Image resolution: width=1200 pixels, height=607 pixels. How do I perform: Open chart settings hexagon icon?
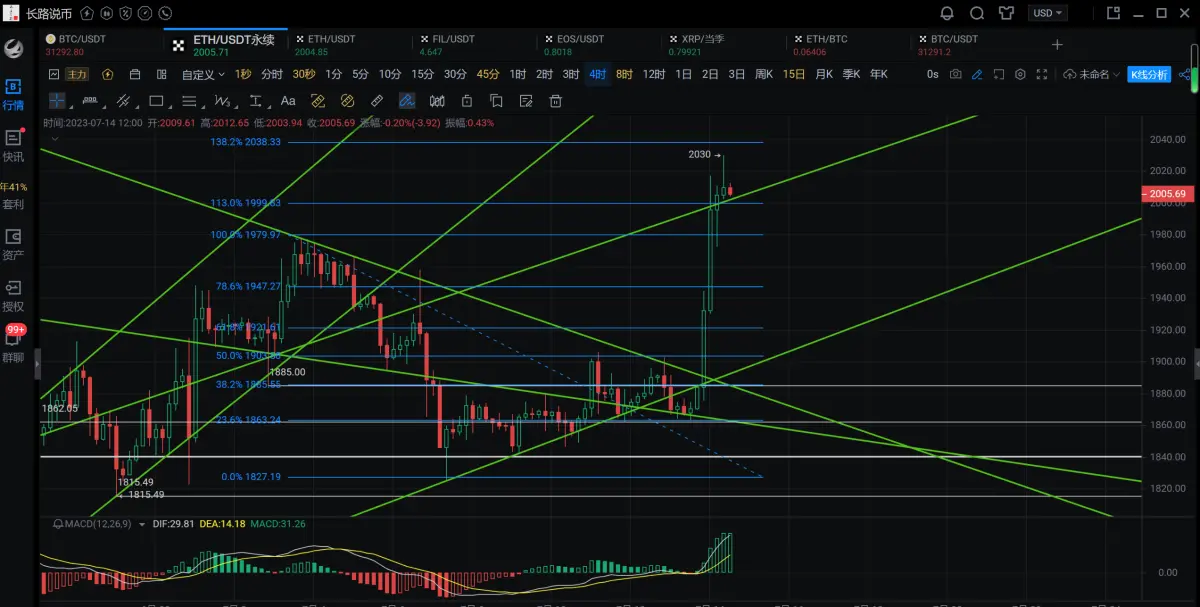coord(1020,75)
